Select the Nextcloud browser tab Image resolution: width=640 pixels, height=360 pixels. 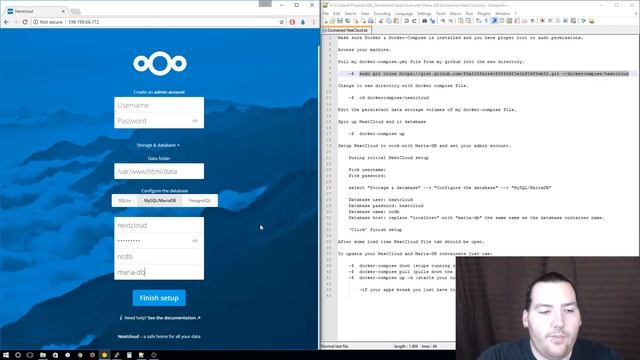click(36, 11)
